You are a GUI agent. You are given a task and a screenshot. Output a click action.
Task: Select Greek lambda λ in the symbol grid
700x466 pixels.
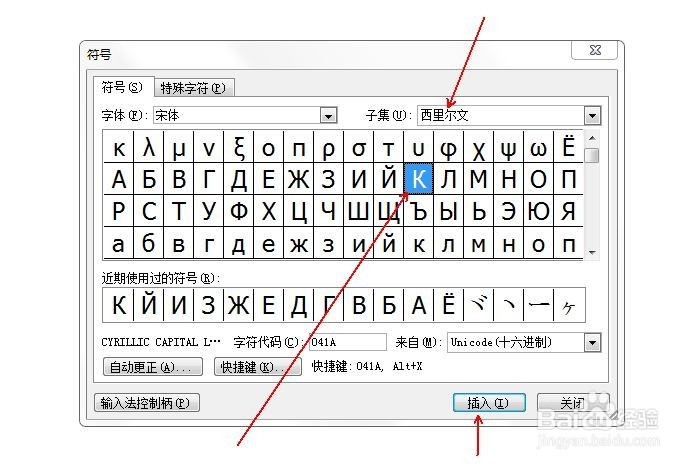[149, 147]
